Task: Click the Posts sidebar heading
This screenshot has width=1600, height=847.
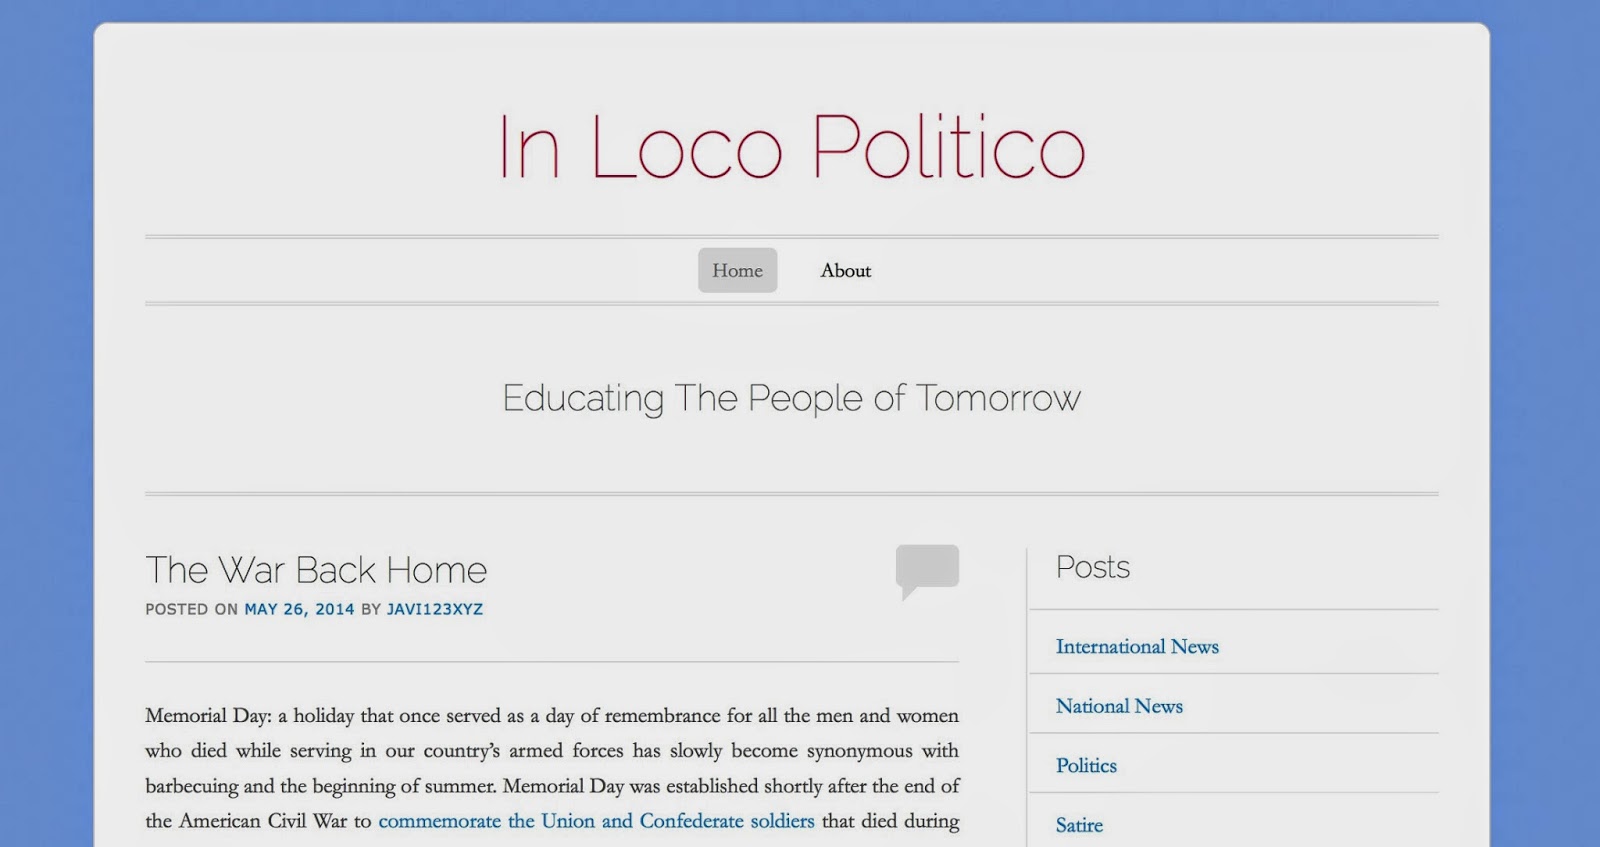Action: [1092, 567]
